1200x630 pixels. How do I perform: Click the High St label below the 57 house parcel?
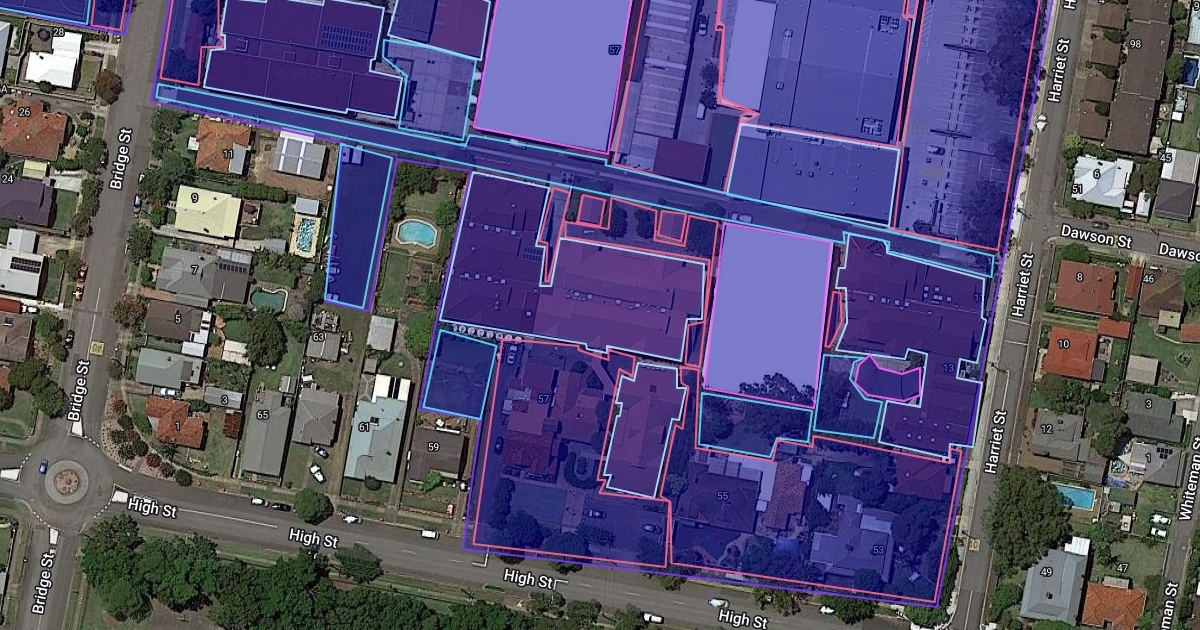(528, 578)
